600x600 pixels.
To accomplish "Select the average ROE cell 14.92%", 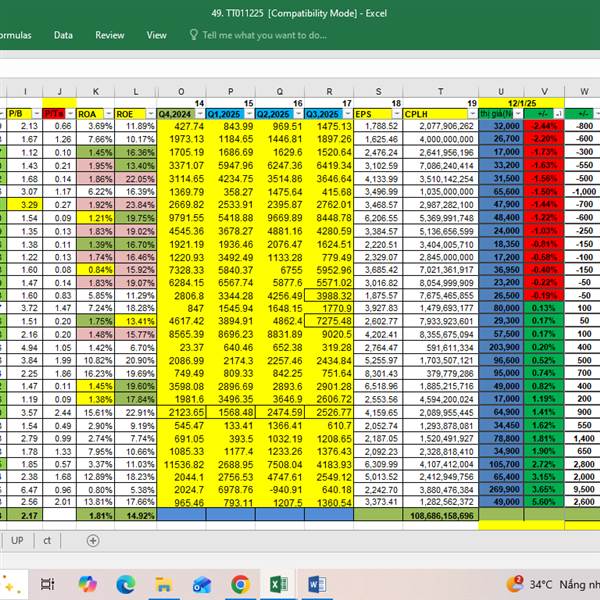I will 135,515.
